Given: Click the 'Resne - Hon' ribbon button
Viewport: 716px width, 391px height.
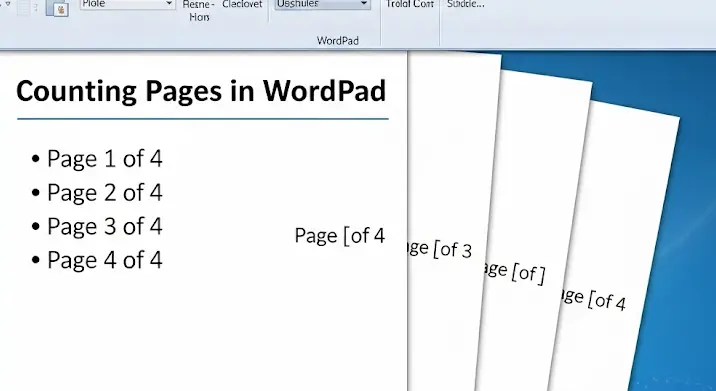Looking at the screenshot, I should [x=199, y=11].
